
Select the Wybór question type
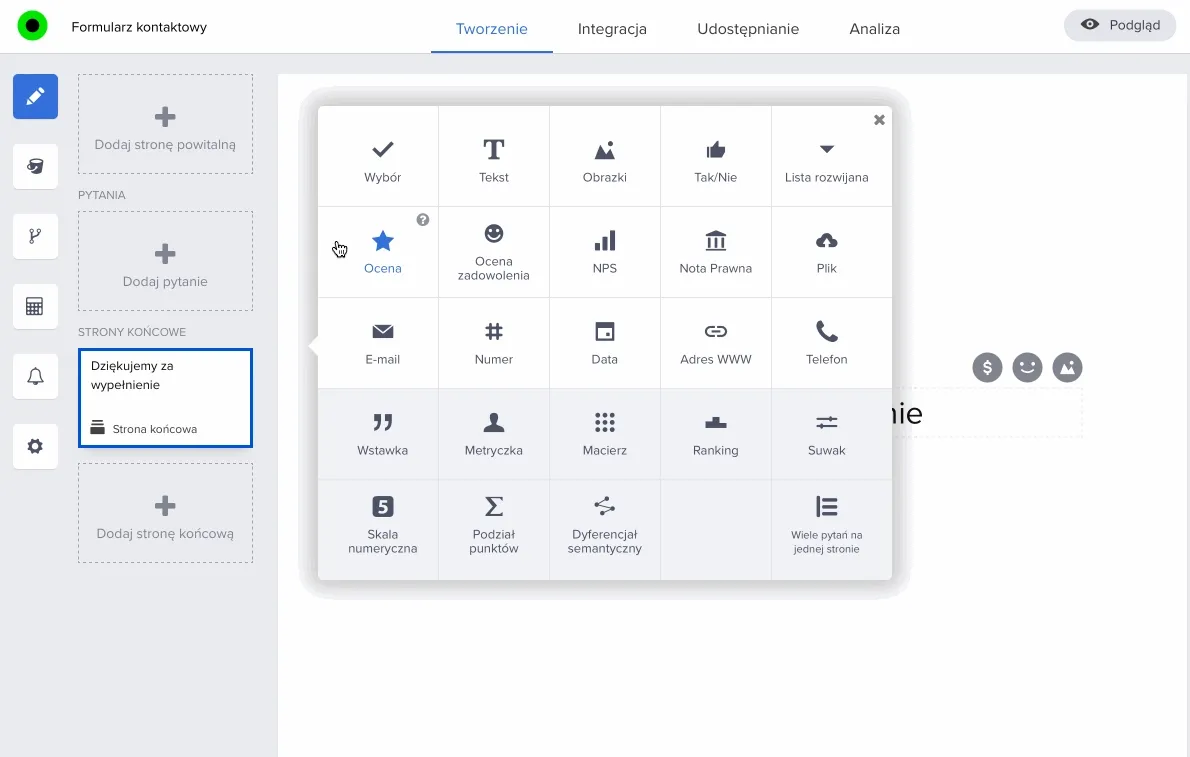click(378, 156)
